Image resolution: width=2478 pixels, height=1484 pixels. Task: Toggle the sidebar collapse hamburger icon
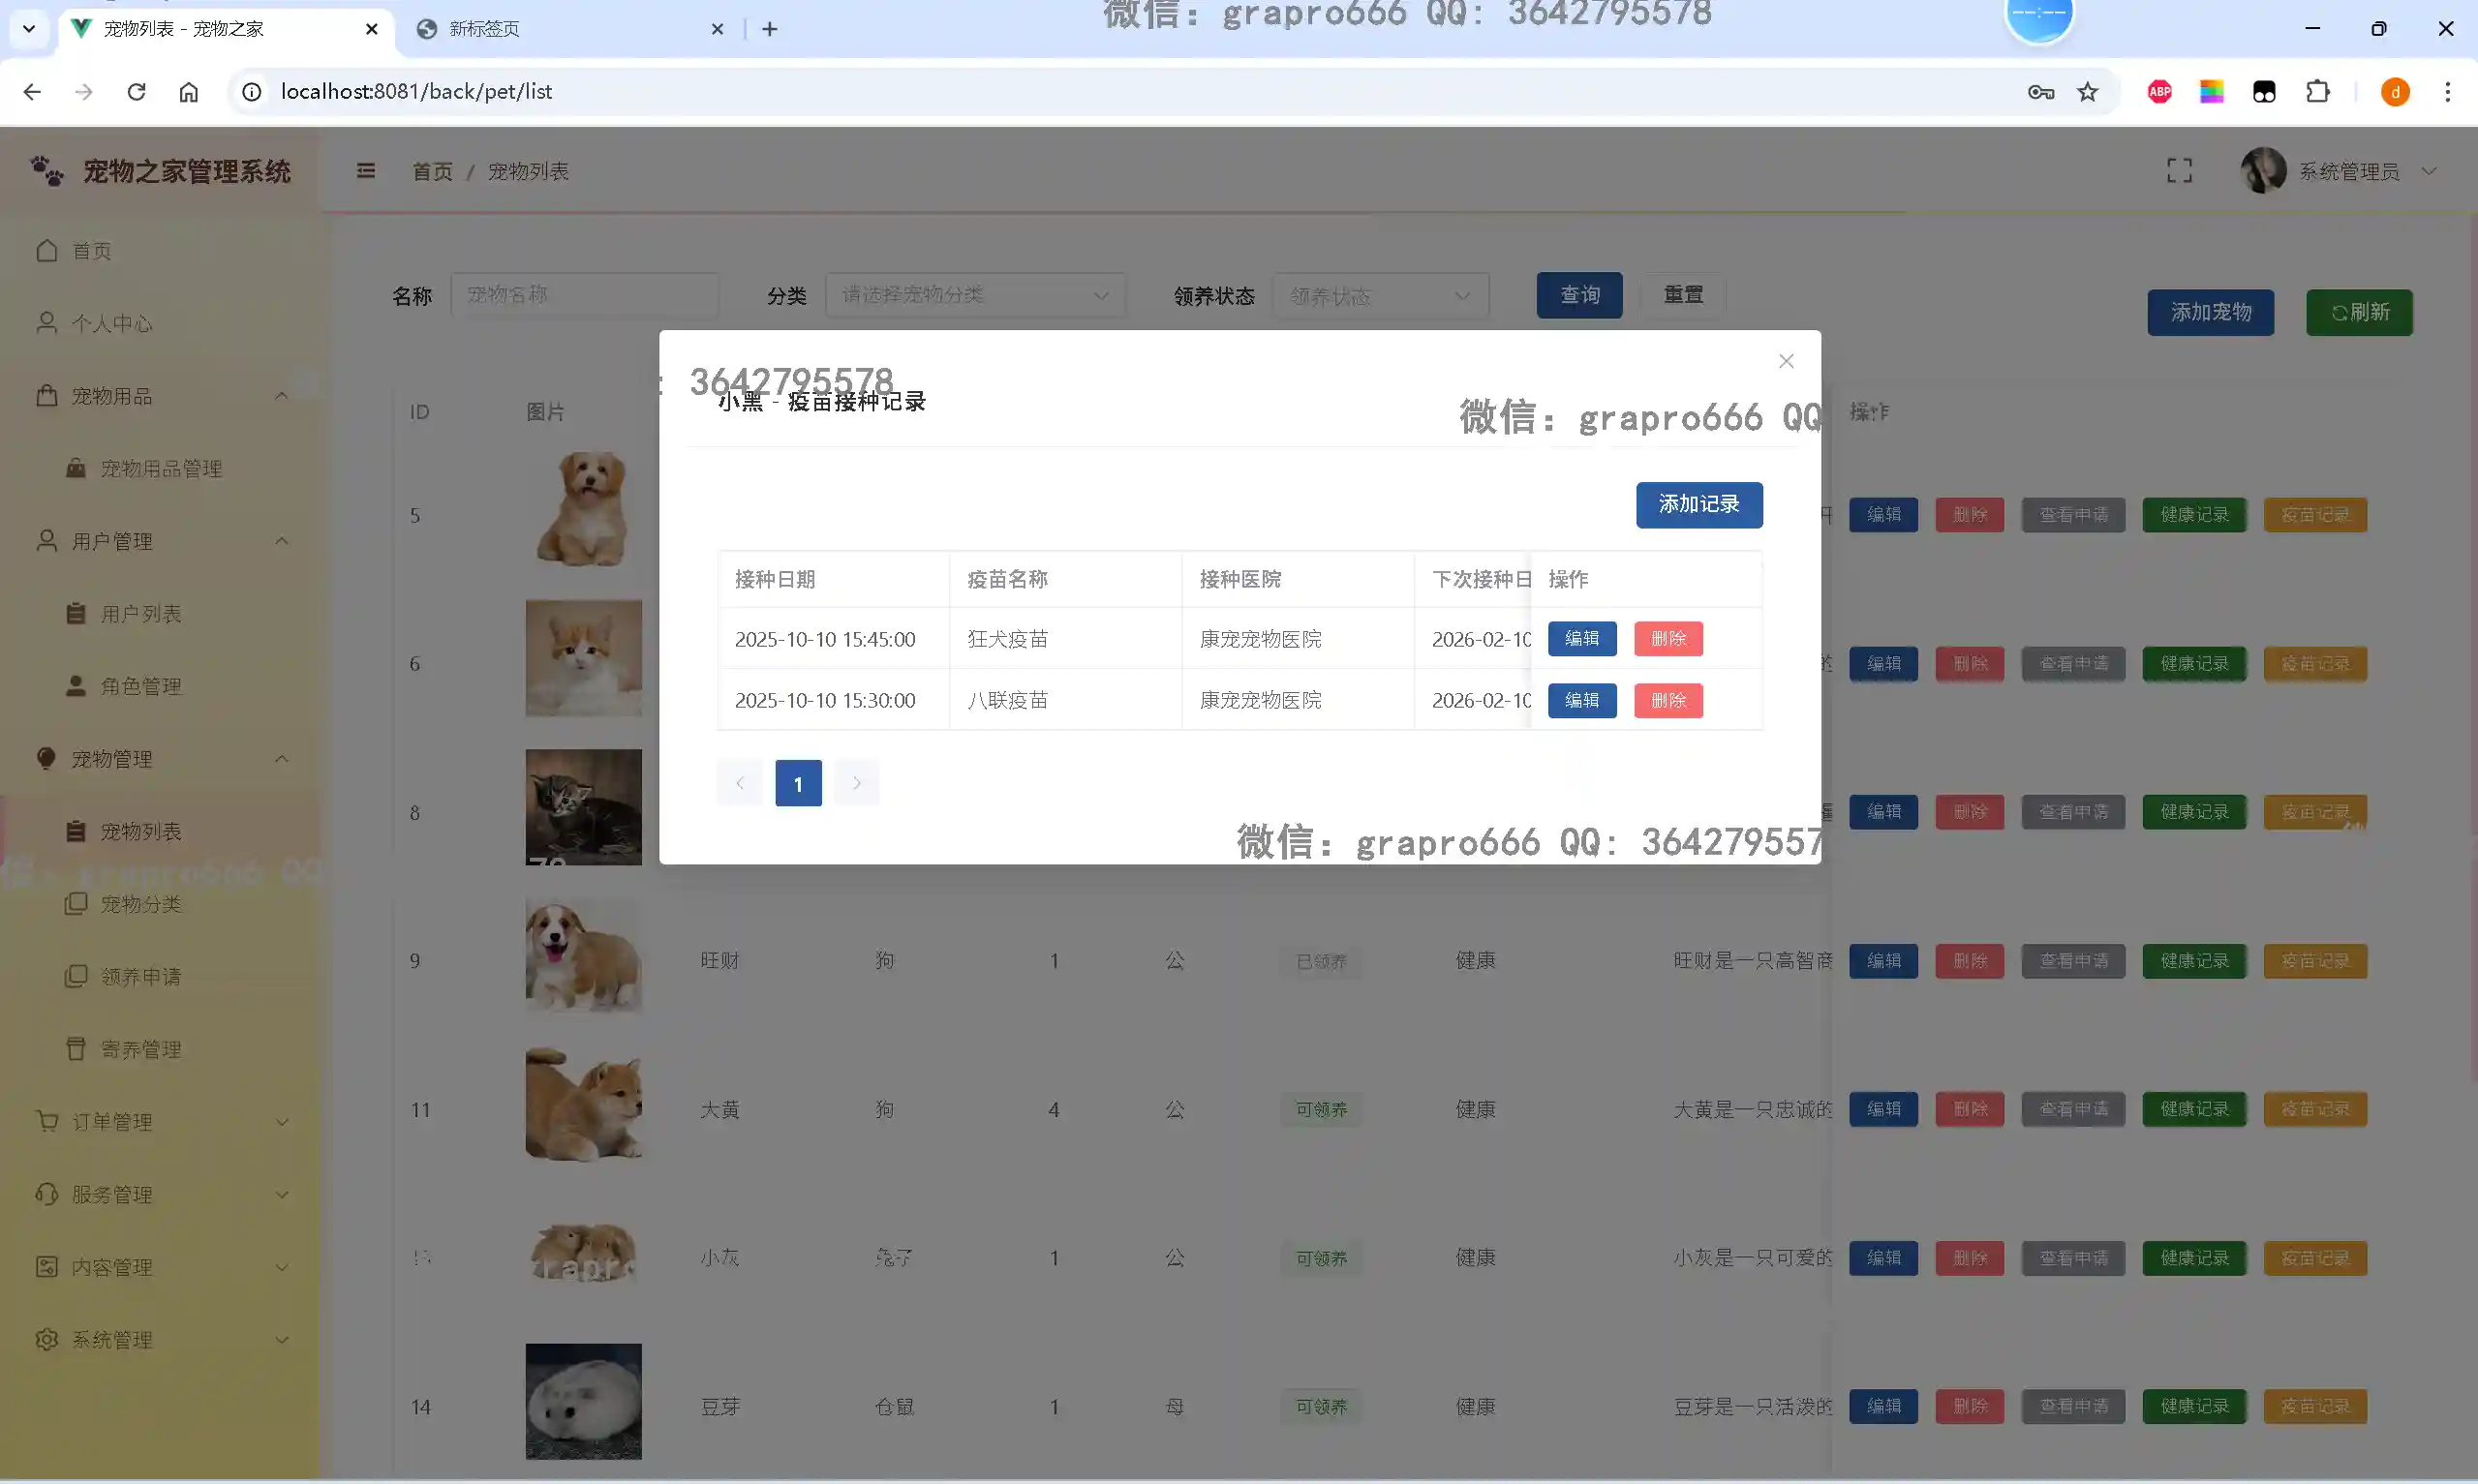366,171
